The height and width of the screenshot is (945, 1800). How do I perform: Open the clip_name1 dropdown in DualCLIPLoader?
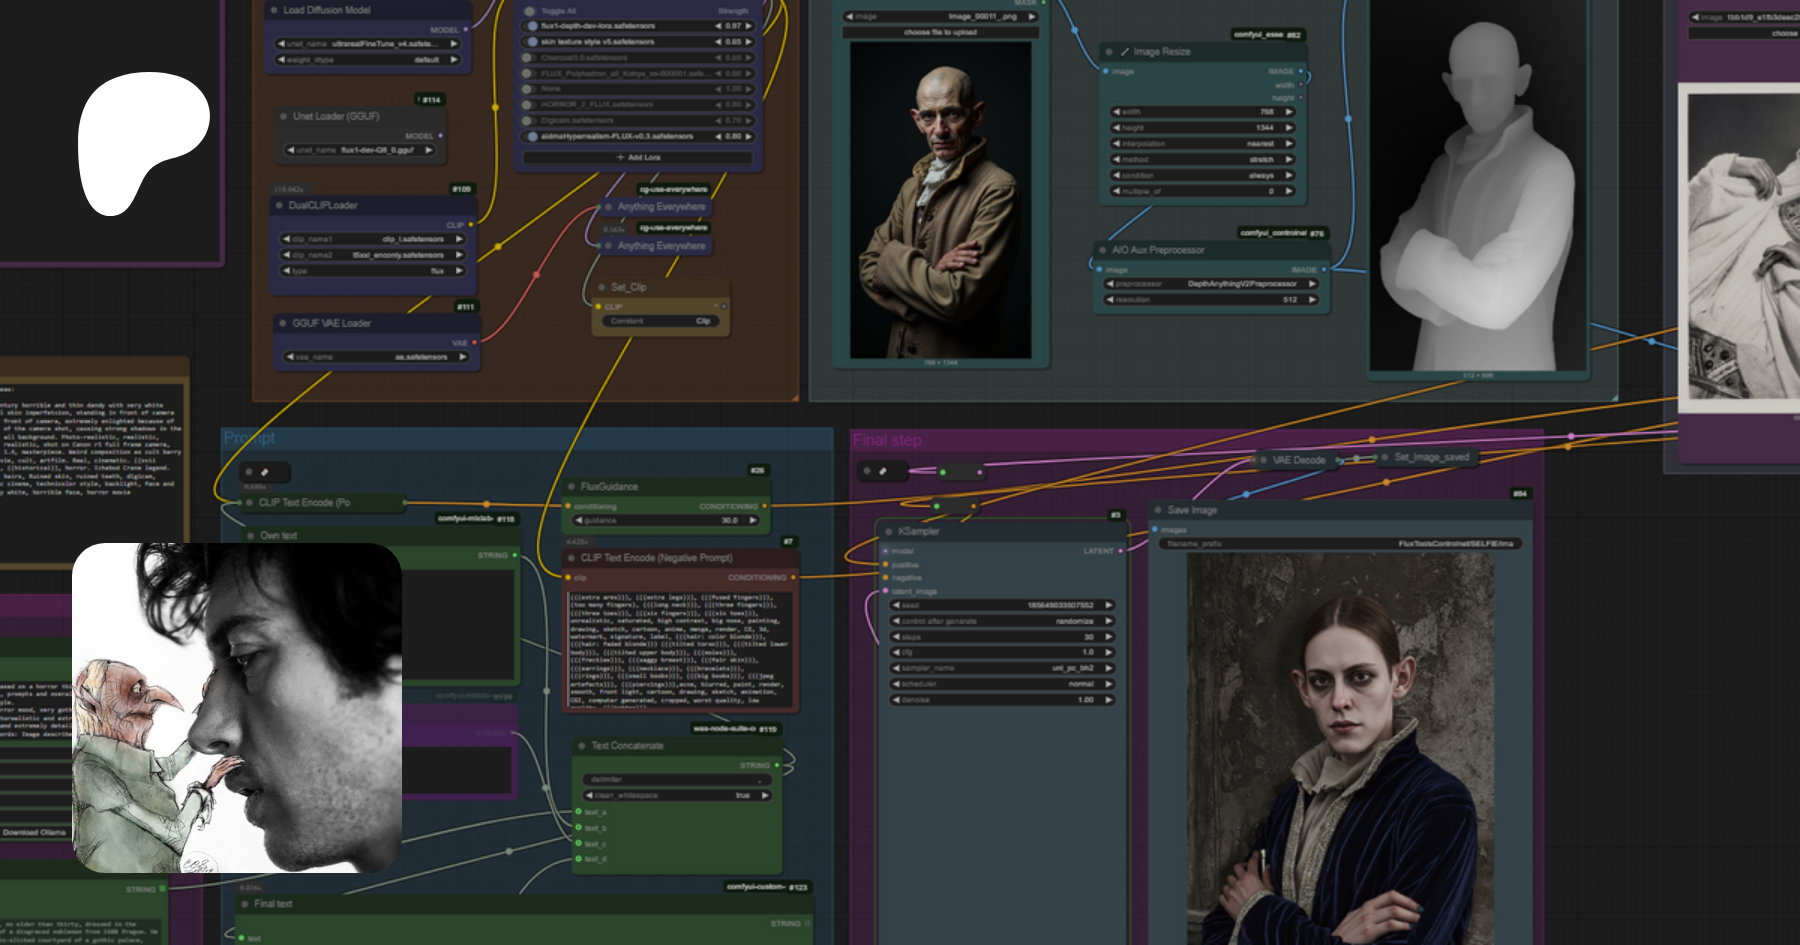point(373,240)
